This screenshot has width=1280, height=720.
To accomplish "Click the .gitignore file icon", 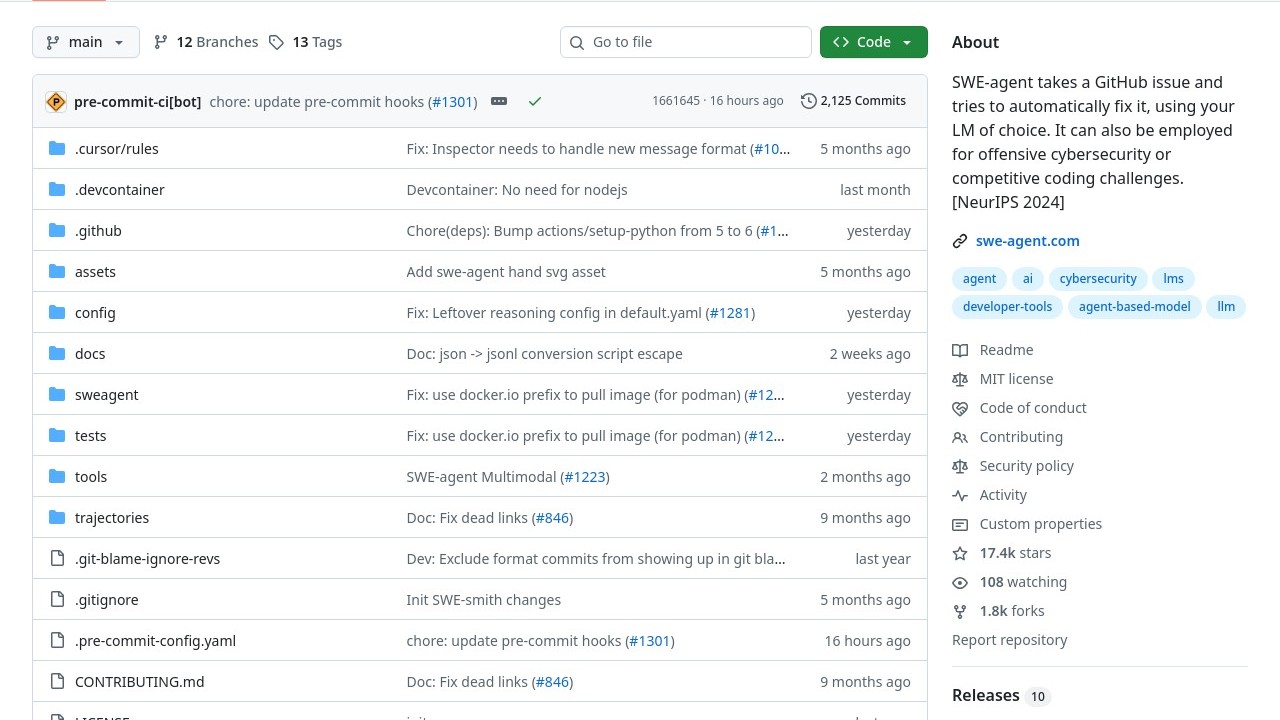I will coord(57,600).
